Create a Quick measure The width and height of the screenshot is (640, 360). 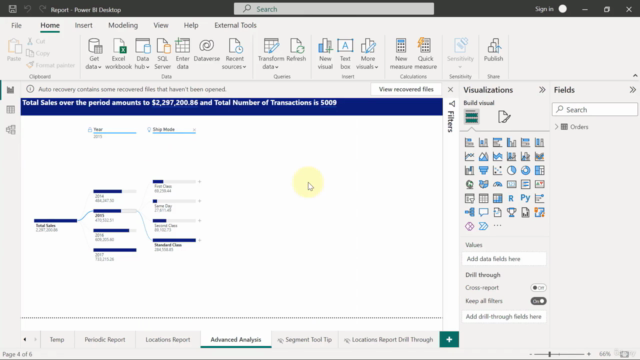coord(425,53)
